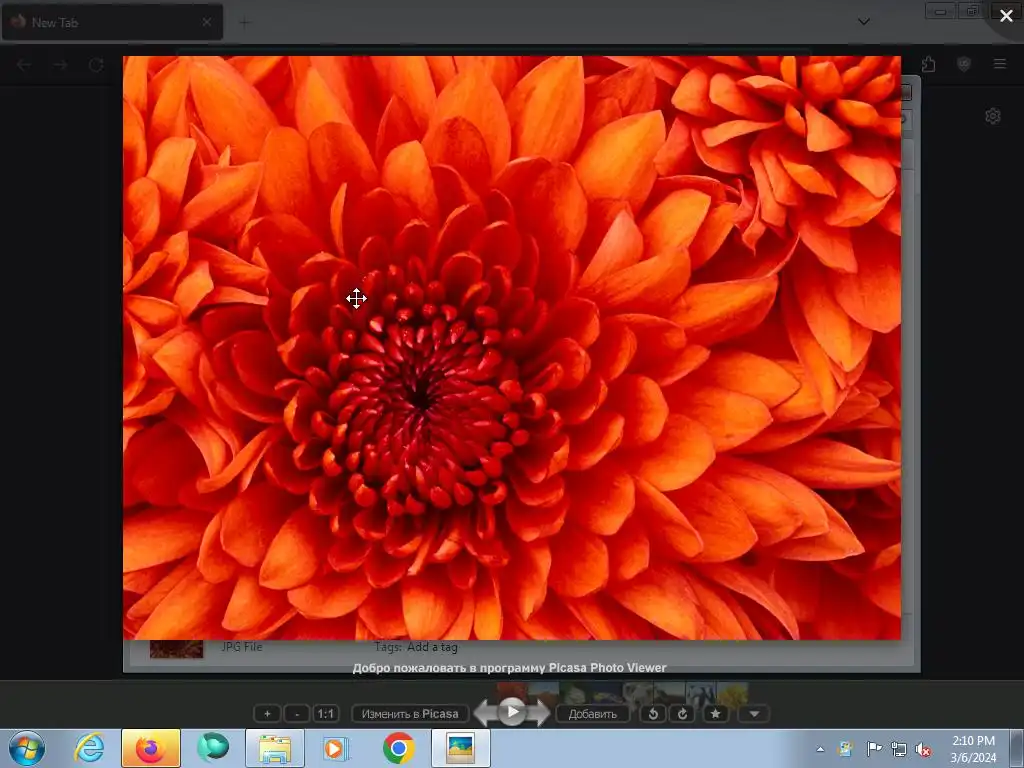Open dimmed new tab settings gear
Viewport: 1024px width, 768px height.
click(x=993, y=116)
